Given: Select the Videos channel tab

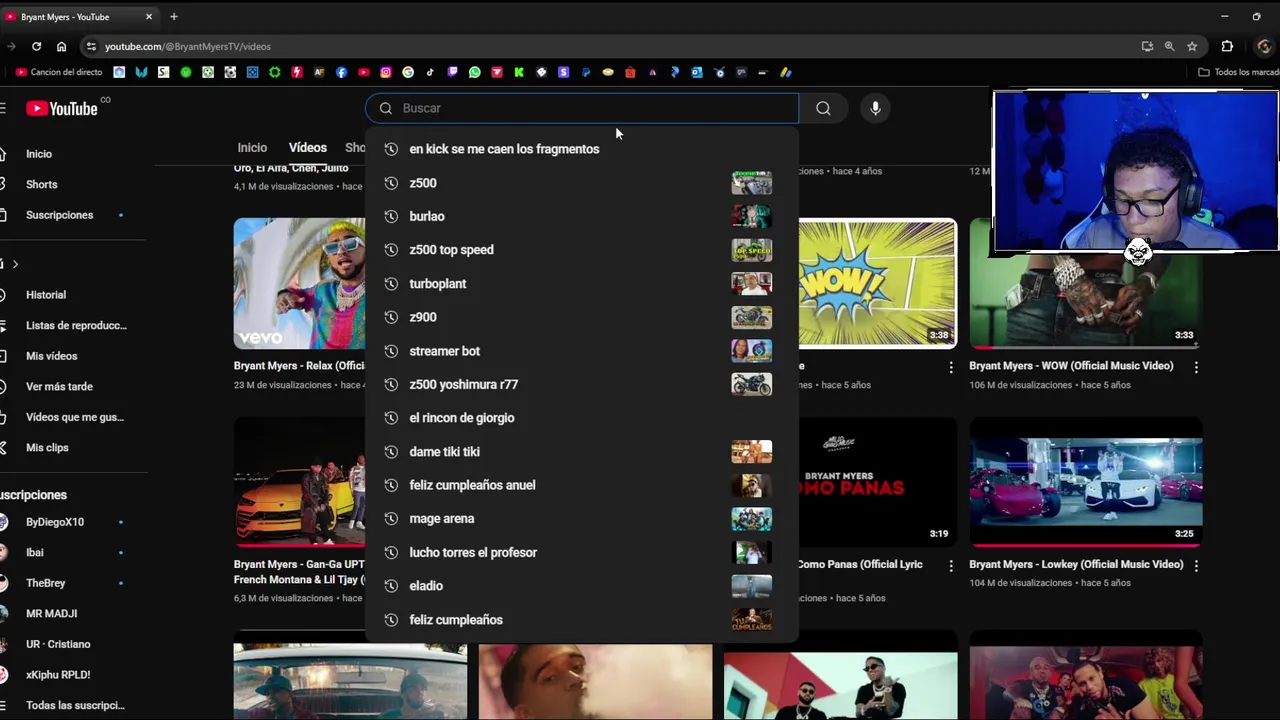Looking at the screenshot, I should pos(308,147).
